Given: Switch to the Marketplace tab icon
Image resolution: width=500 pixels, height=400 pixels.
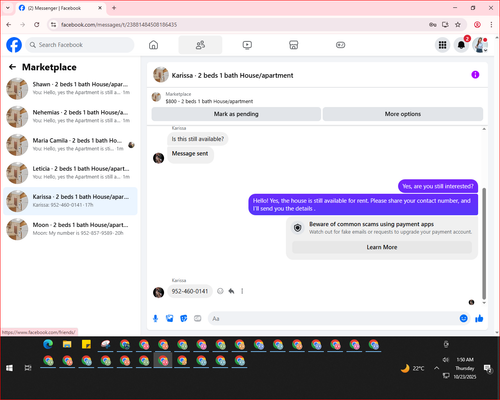Looking at the screenshot, I should click(294, 45).
